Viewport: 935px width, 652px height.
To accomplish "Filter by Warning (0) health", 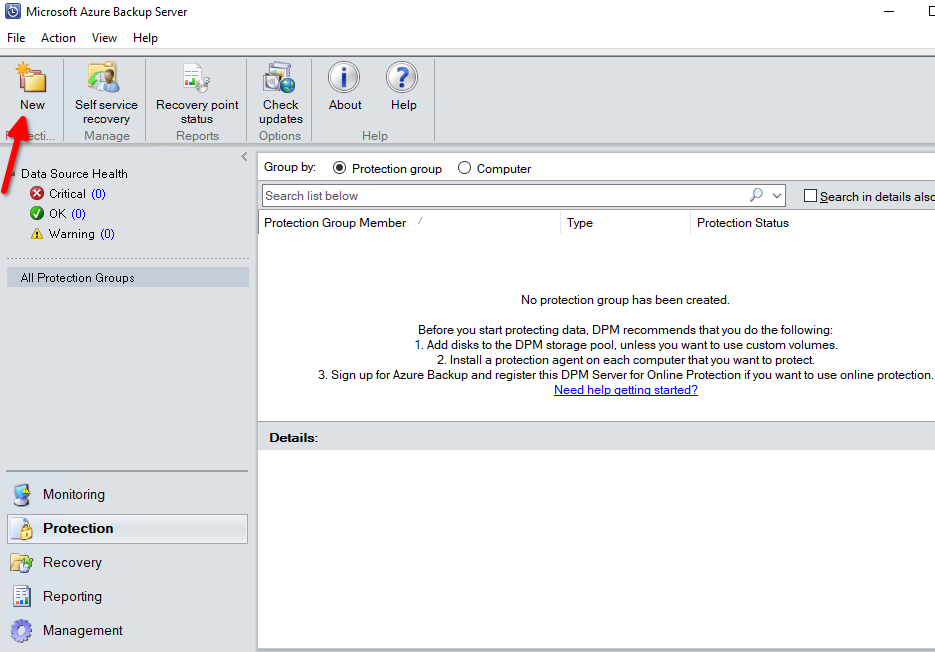I will [x=81, y=234].
